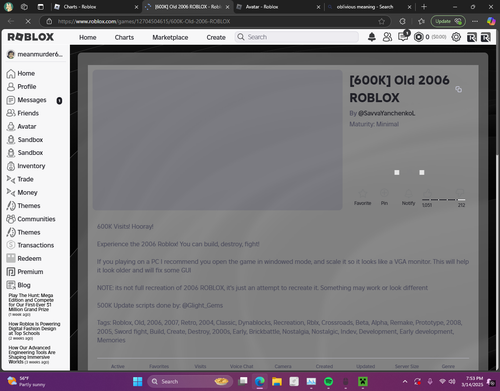Open the tab actions menu icon
Viewport: 500px width, 391px height.
(40, 7)
